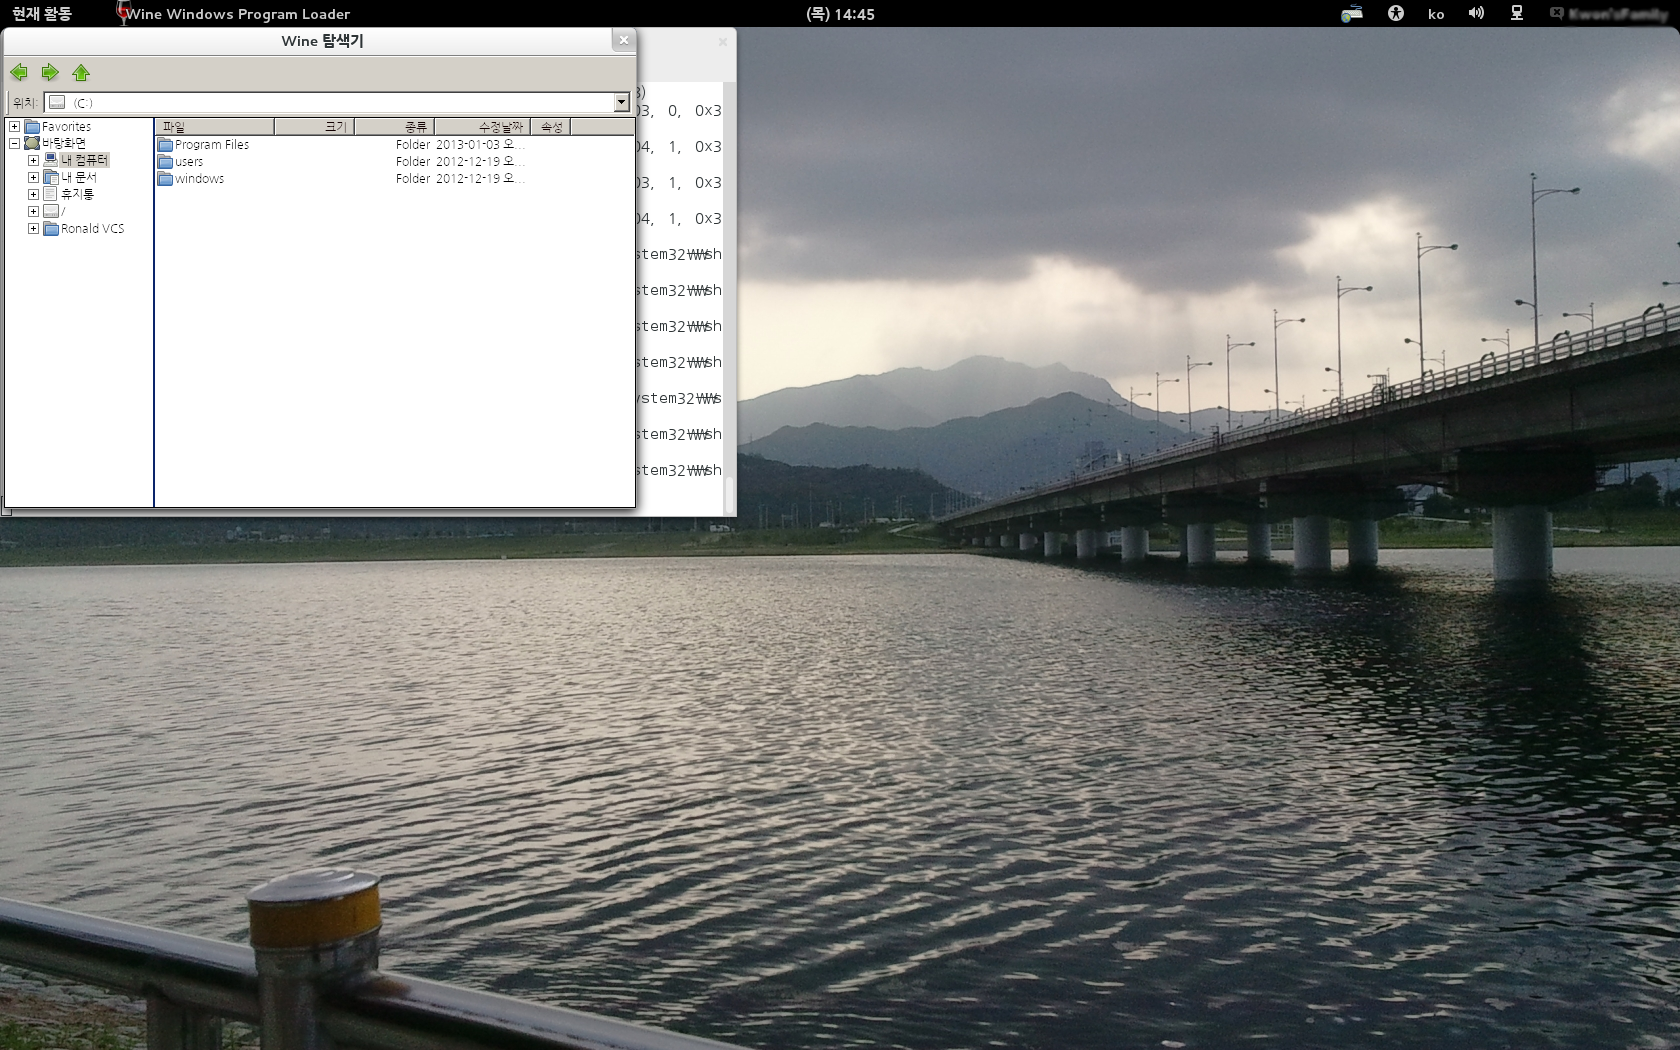Open the ko input language indicator
Screen dimensions: 1680x1050
pos(1436,14)
